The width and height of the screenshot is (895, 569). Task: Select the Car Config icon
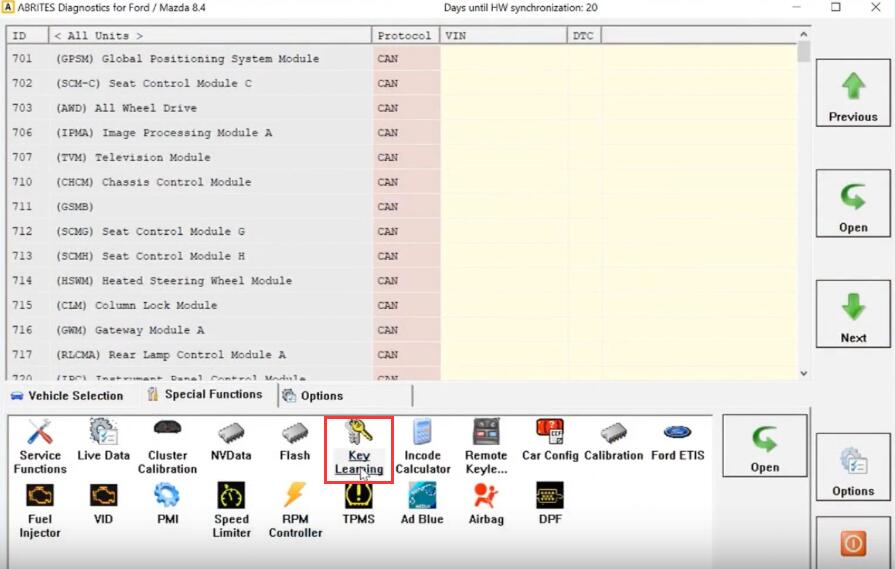point(550,440)
